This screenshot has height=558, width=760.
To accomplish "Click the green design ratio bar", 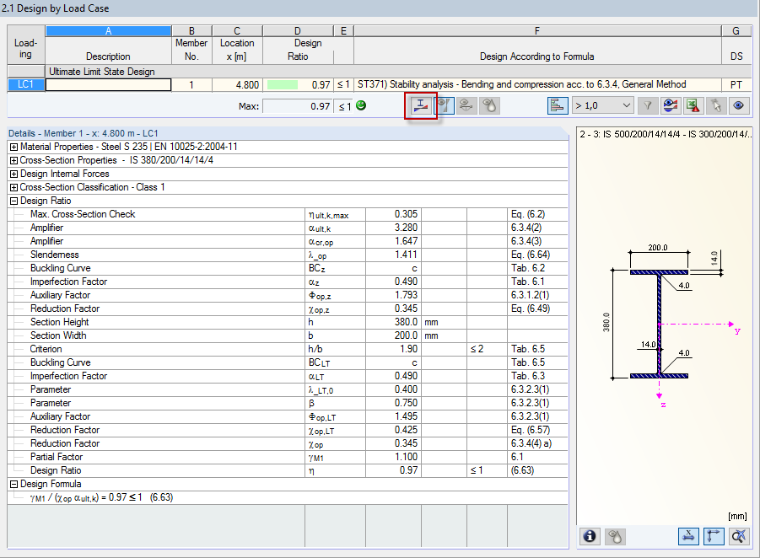I will pos(282,85).
